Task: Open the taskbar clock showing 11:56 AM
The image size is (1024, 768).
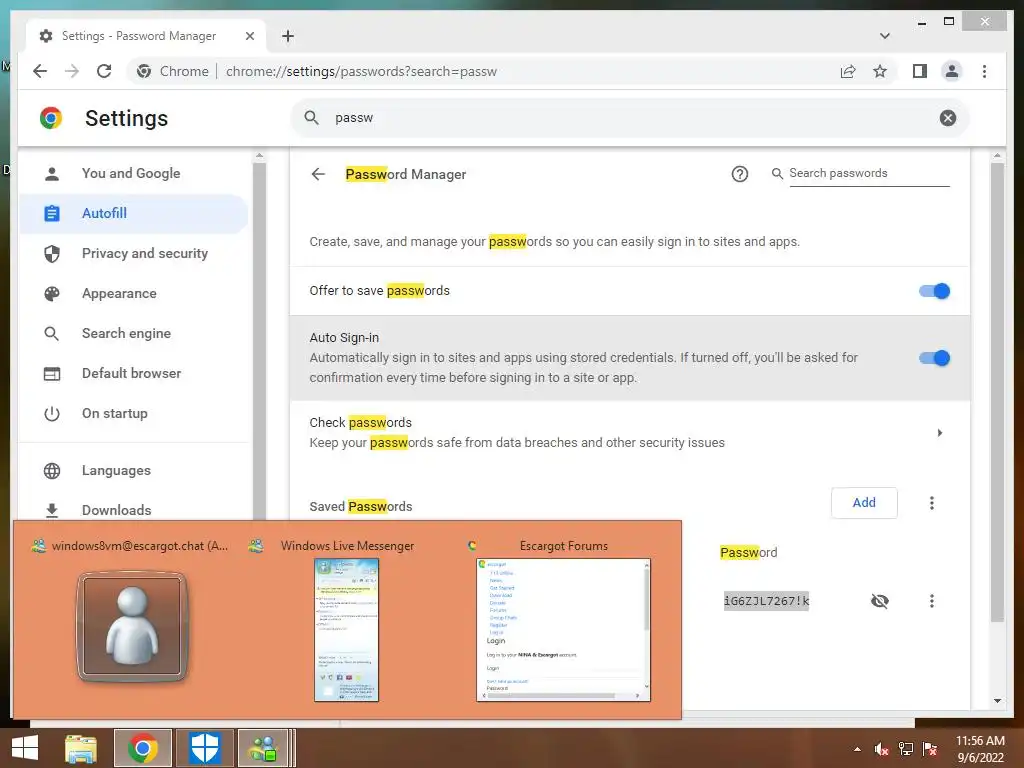Action: [x=980, y=749]
